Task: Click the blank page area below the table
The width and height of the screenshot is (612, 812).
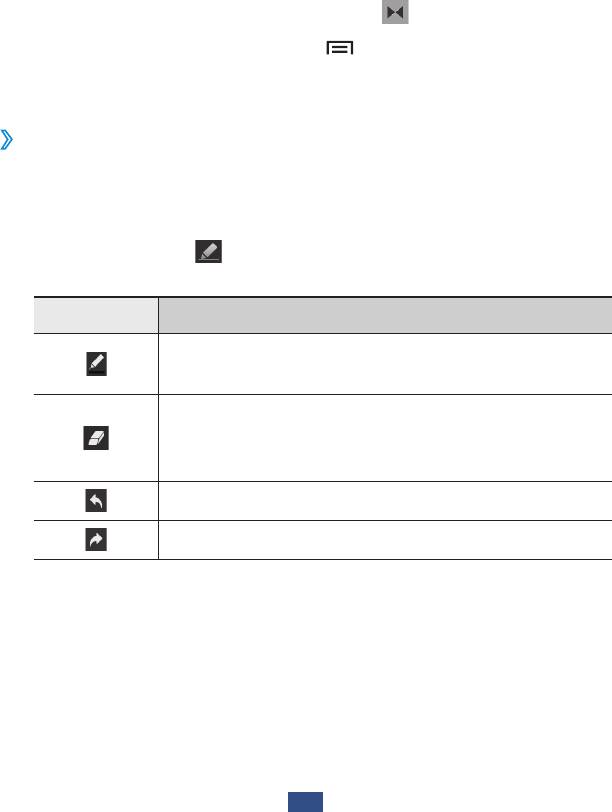Action: [x=306, y=670]
